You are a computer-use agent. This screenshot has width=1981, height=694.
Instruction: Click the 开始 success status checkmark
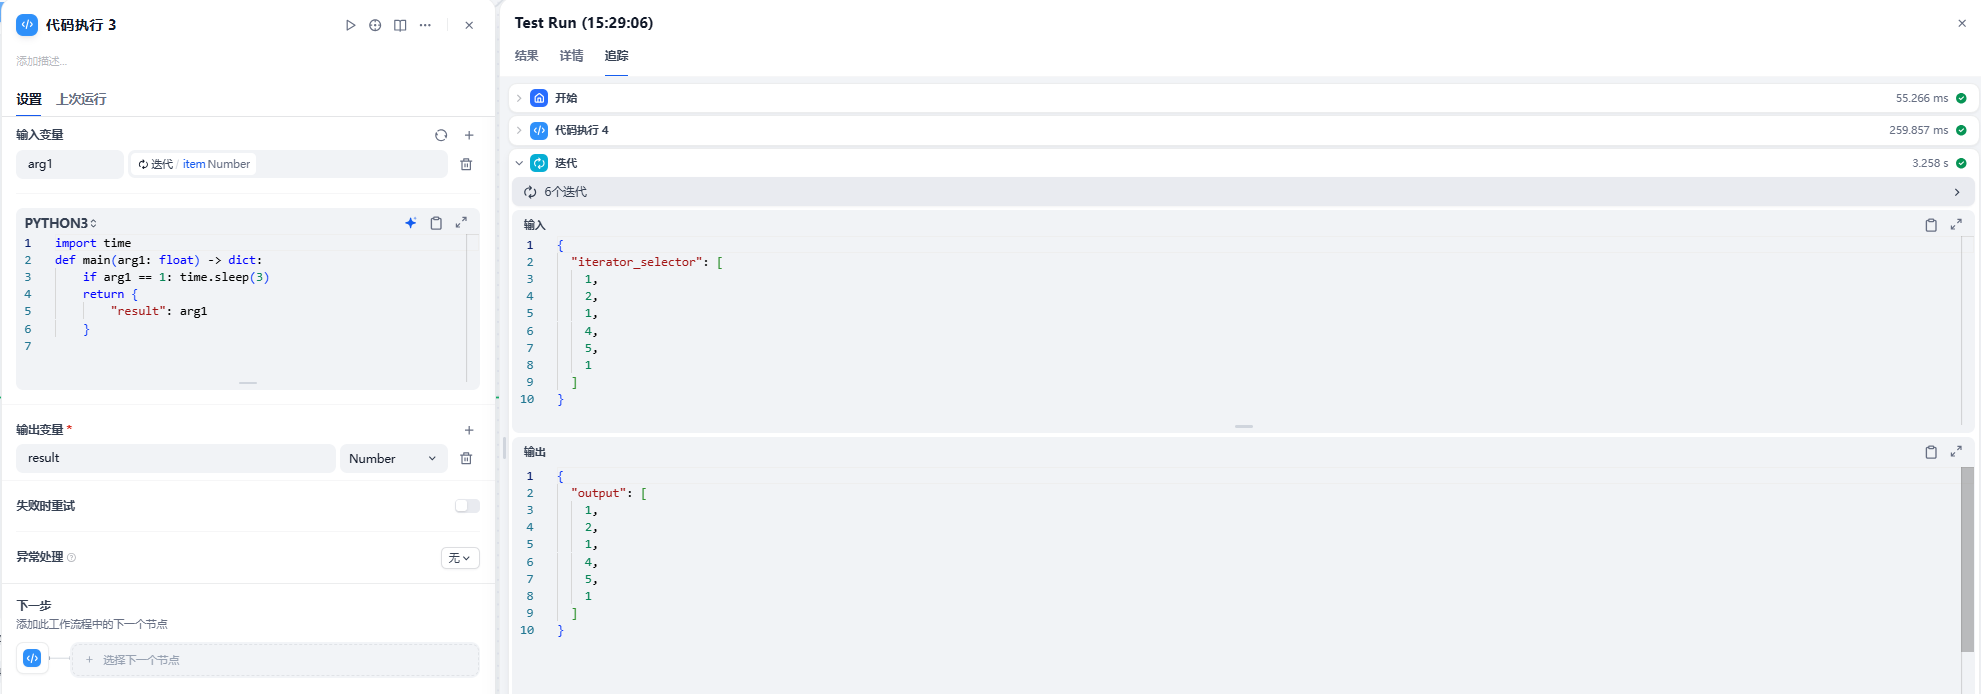click(x=1961, y=98)
